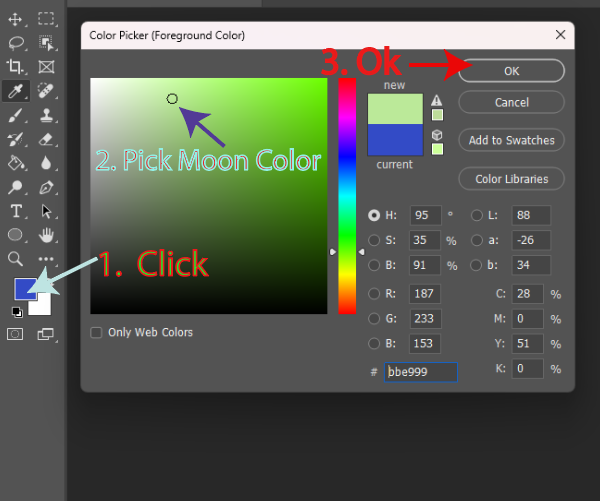
Task: Select the G green radio button
Action: tap(374, 318)
